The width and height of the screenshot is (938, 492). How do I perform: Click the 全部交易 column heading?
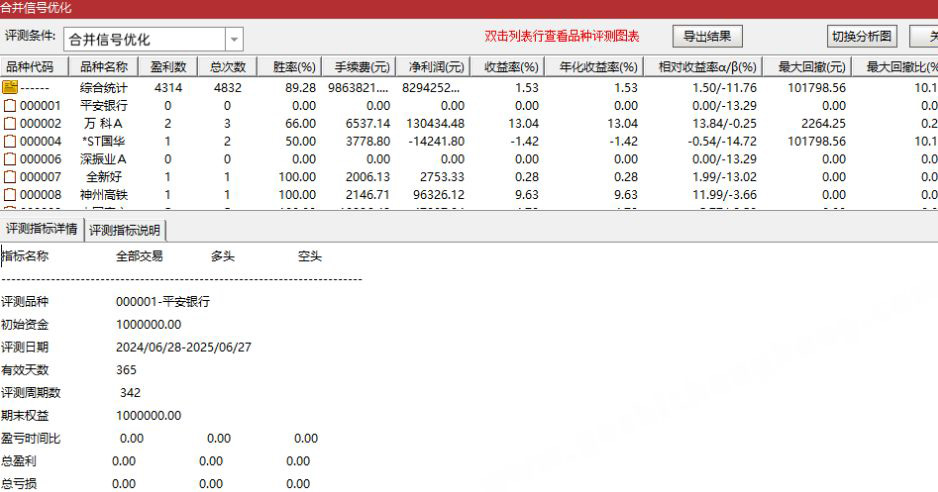pos(139,256)
